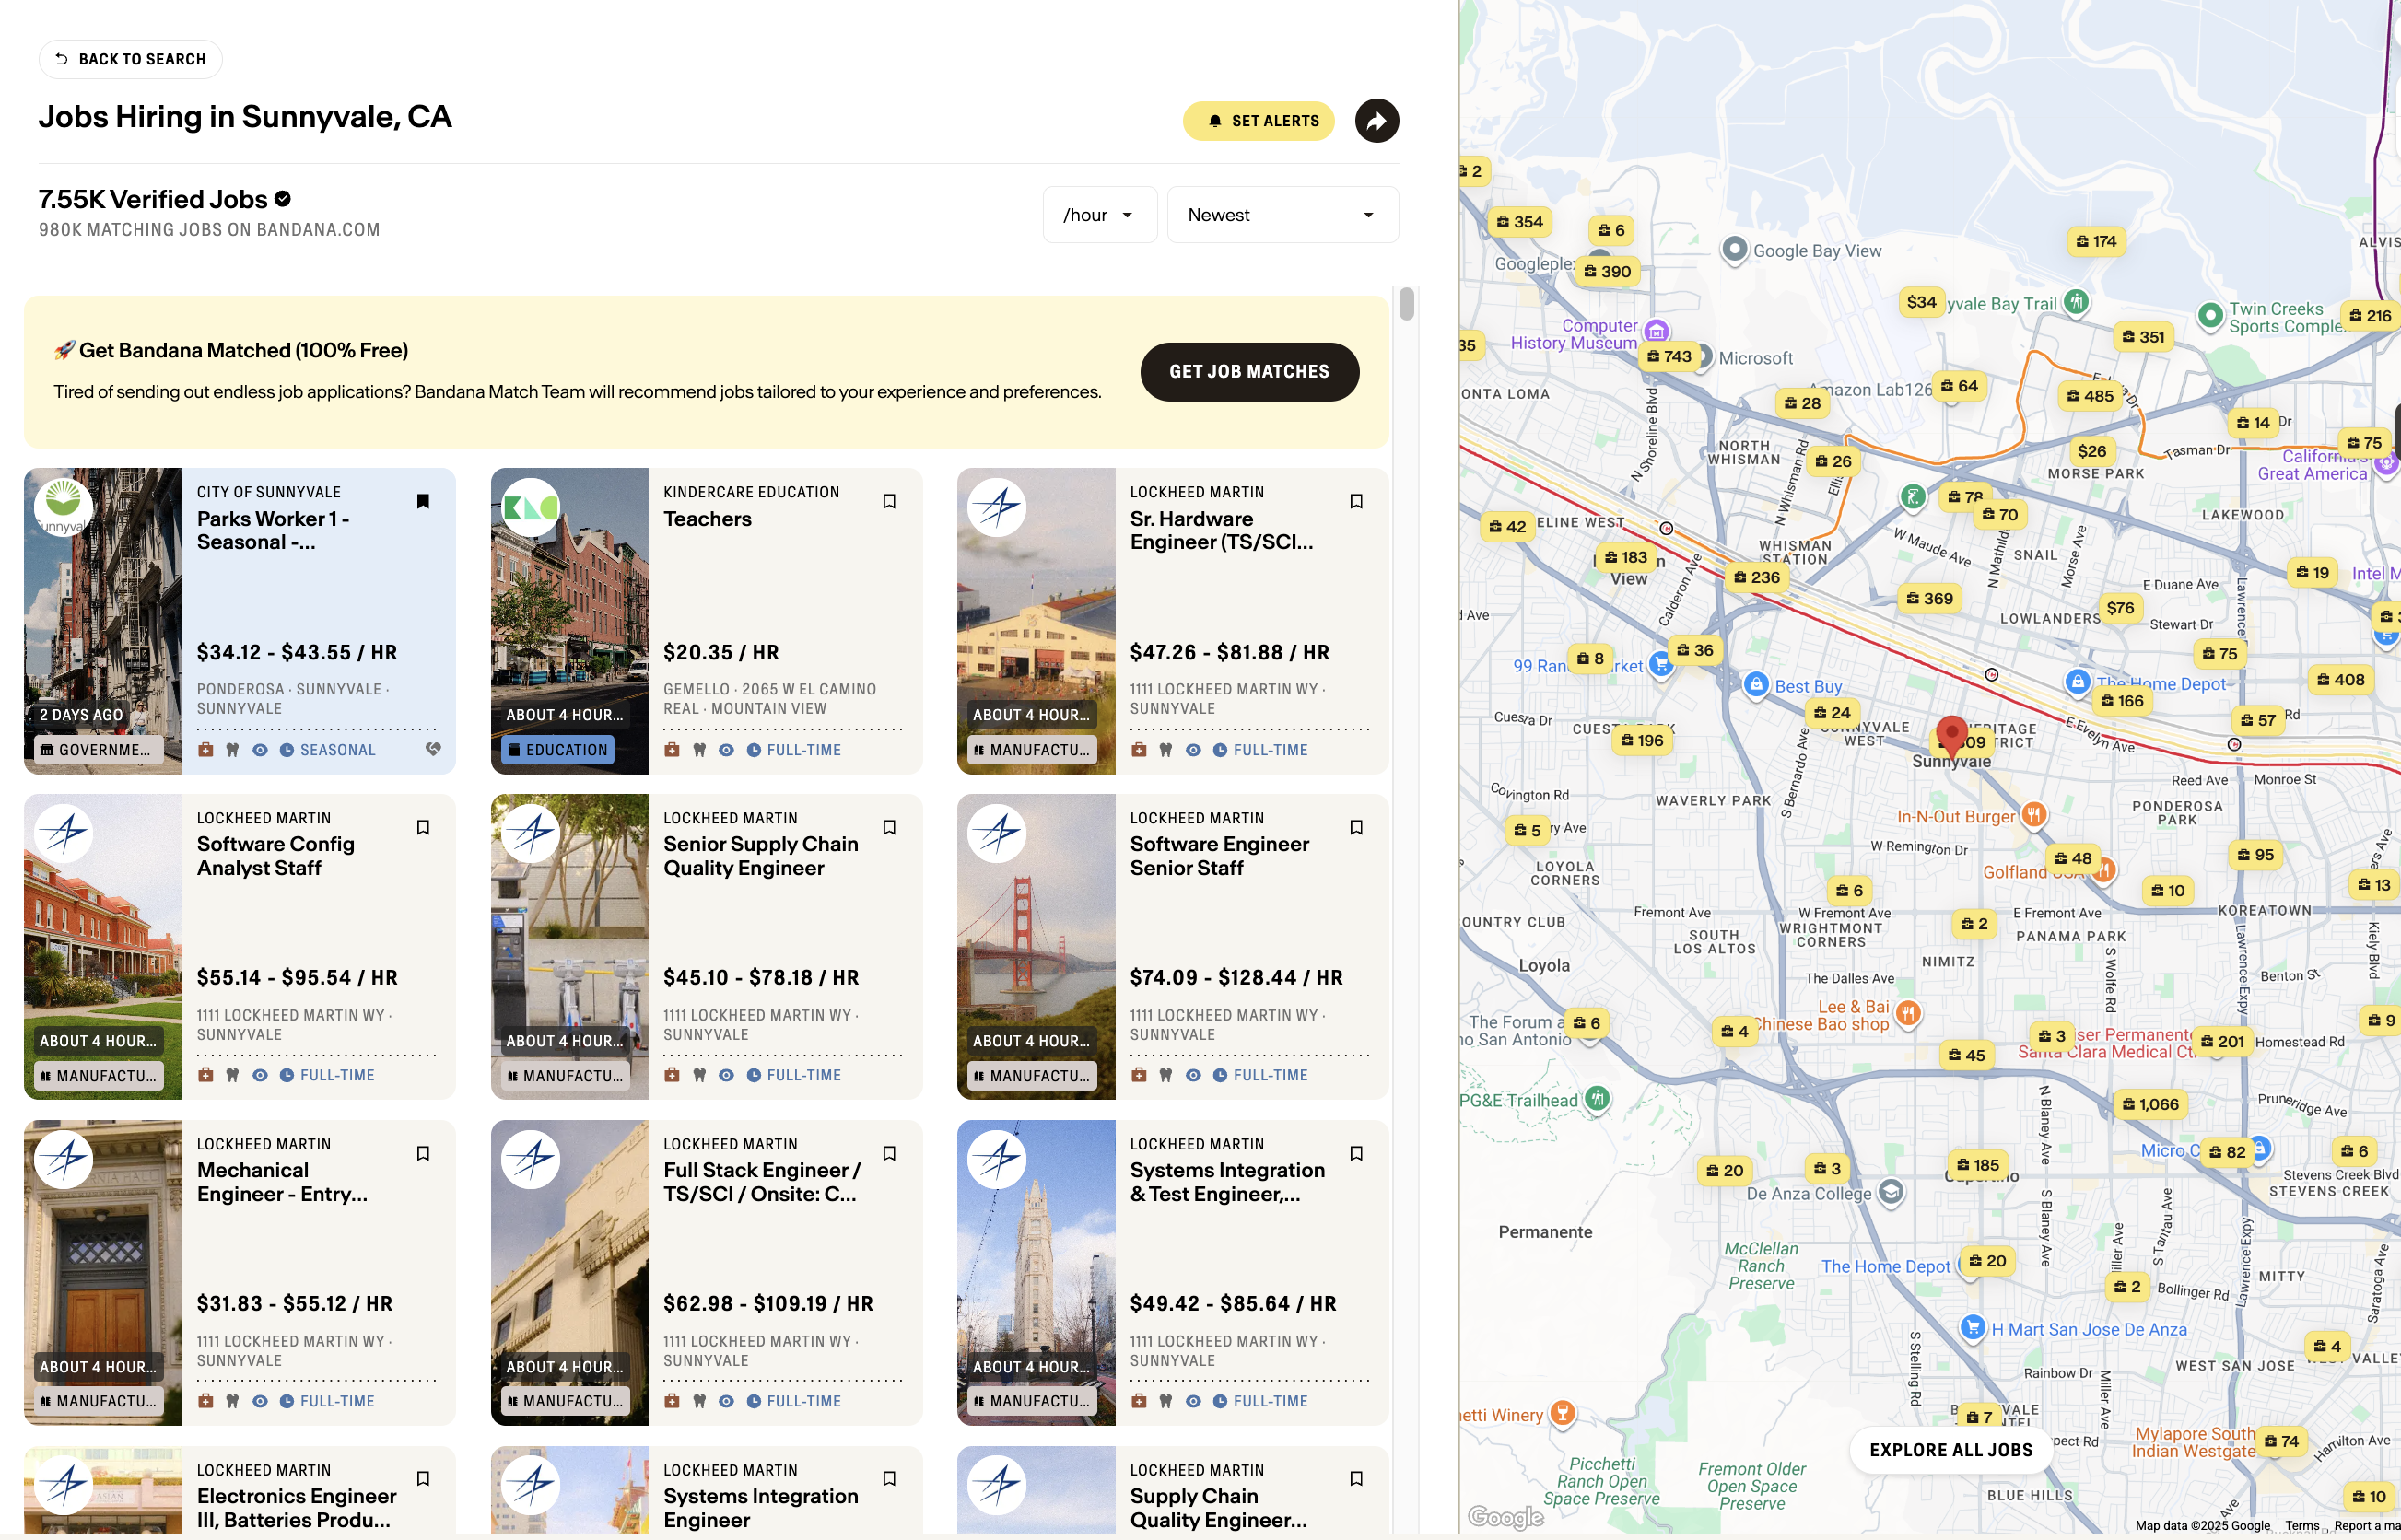Image resolution: width=2401 pixels, height=1540 pixels.
Task: Click the job list scrollbar thumb
Action: 1406,304
